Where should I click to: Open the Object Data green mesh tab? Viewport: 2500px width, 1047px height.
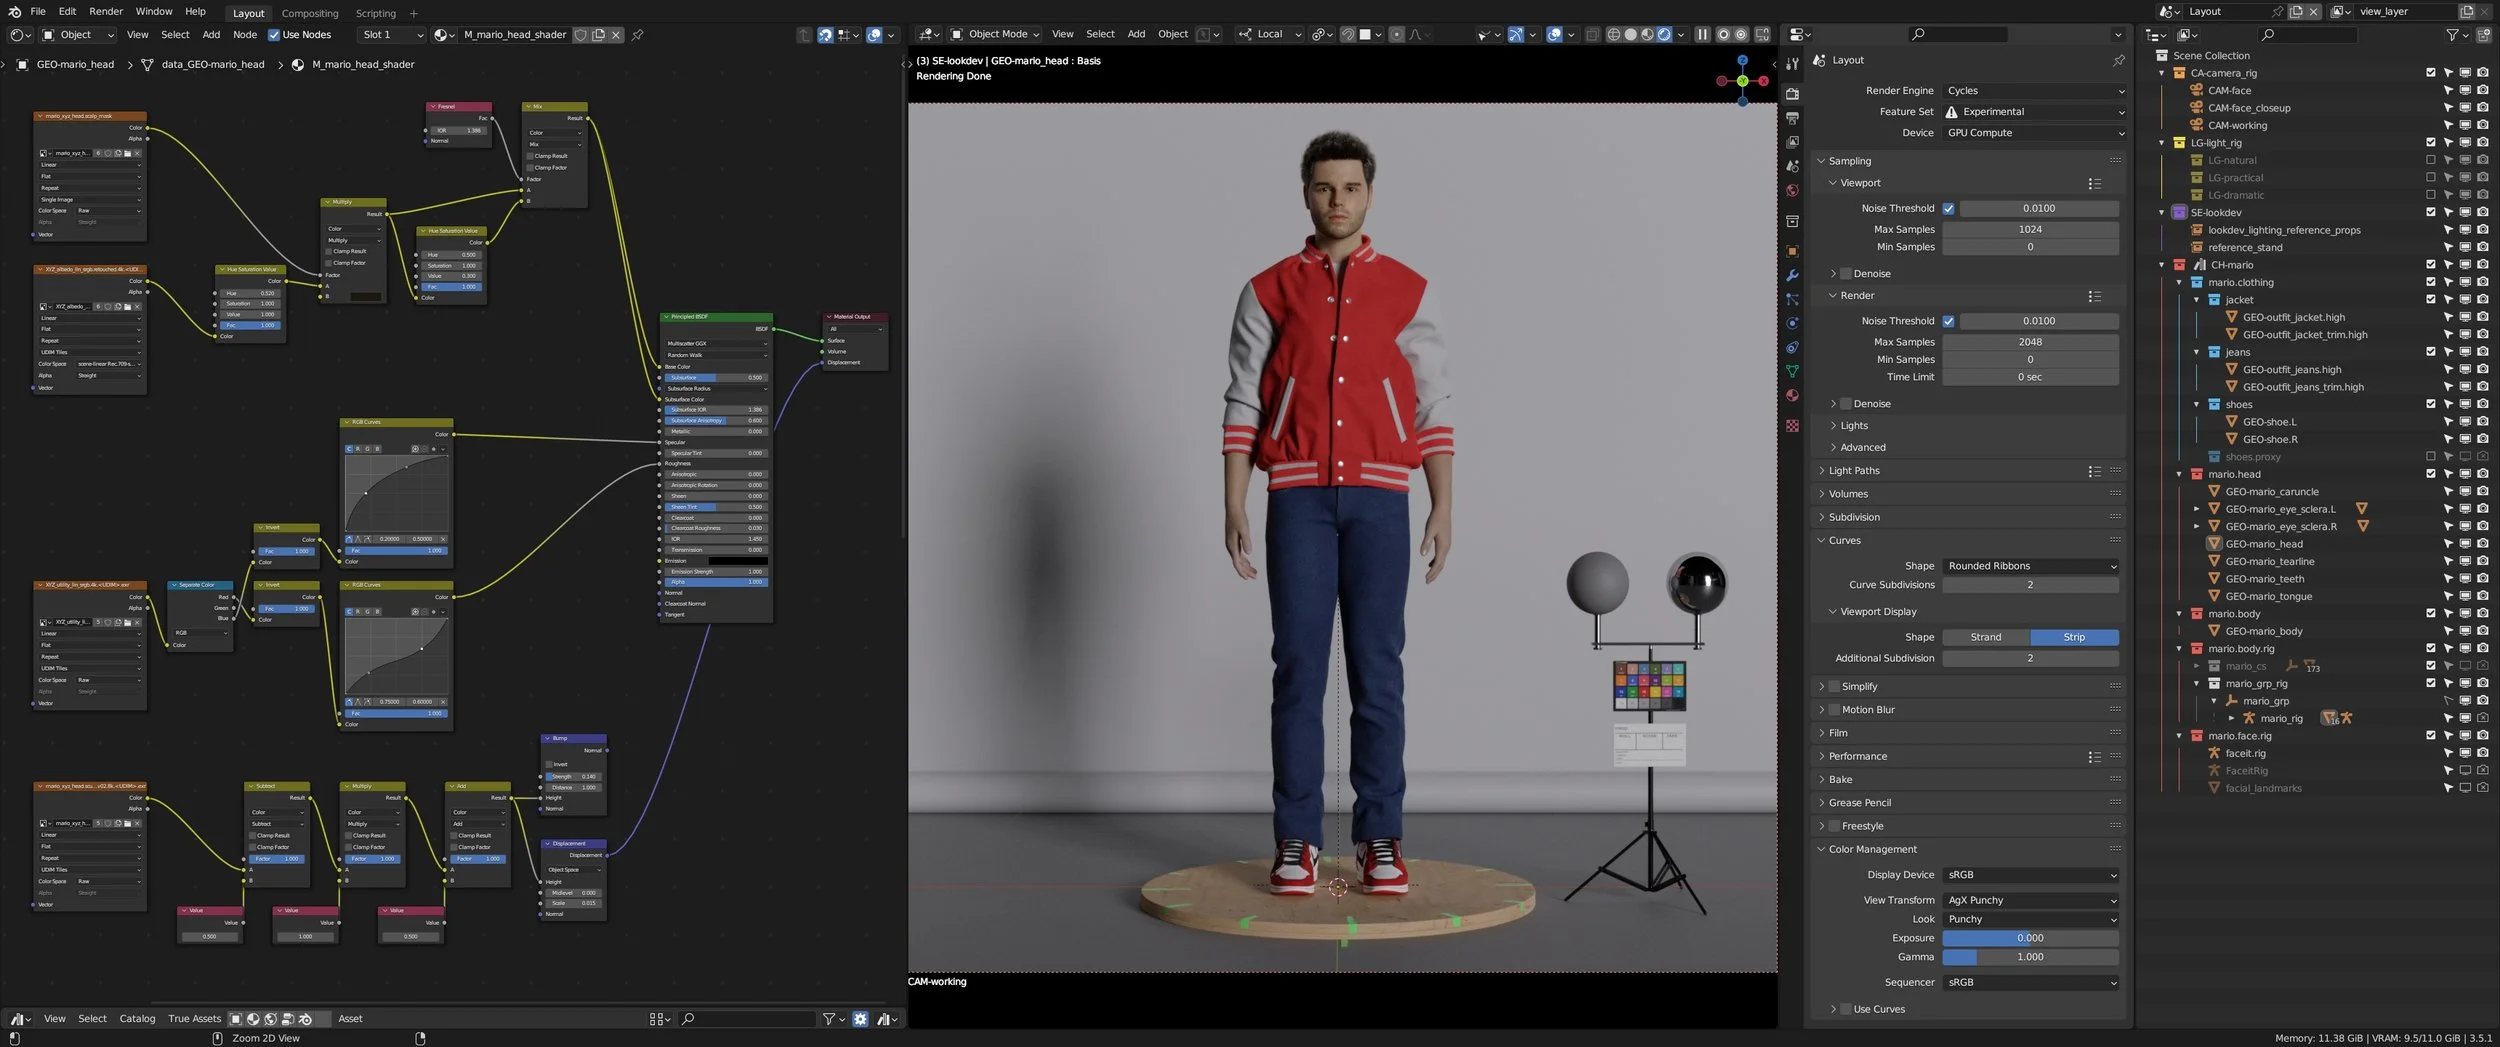pos(1792,371)
